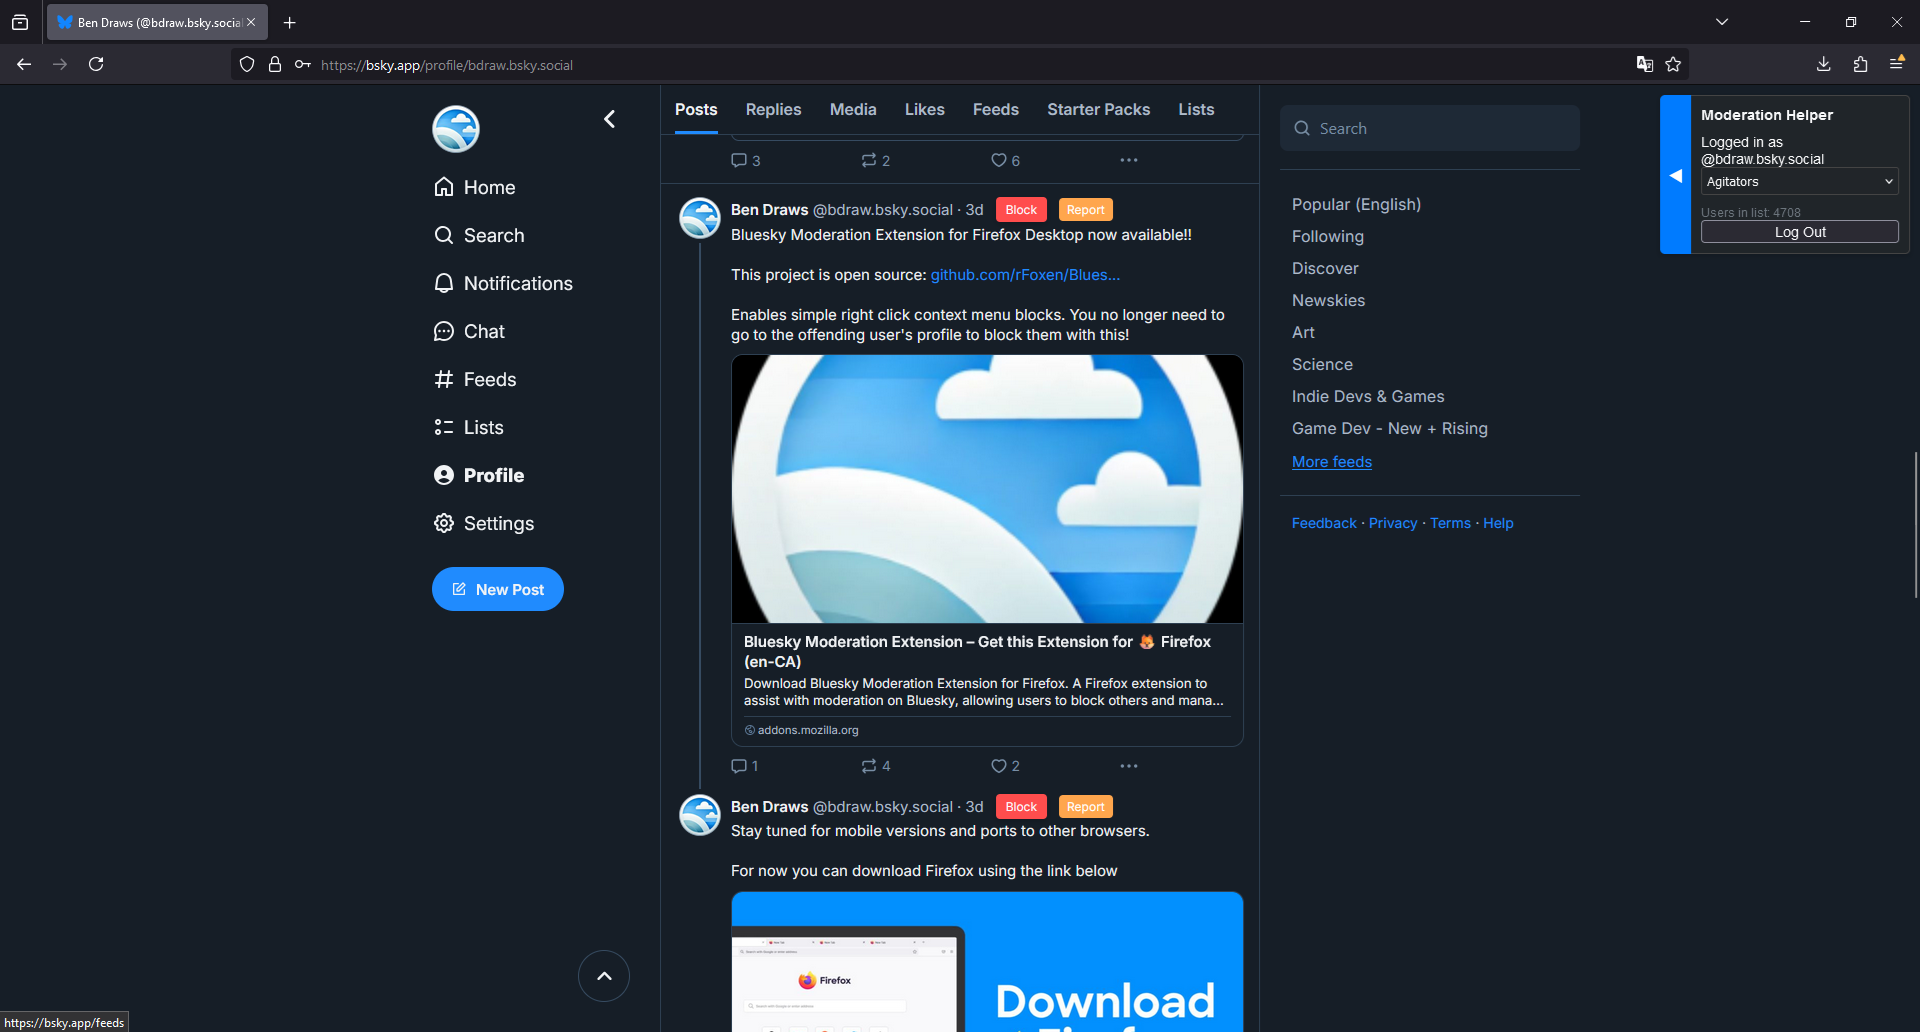
Task: Open the Home navigation item
Action: click(475, 187)
